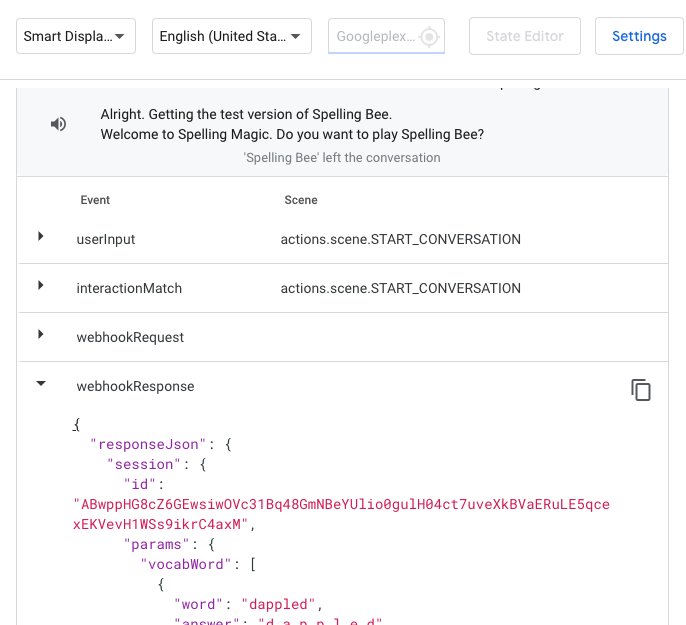
Task: Click the Googleplex location input field
Action: click(x=374, y=36)
